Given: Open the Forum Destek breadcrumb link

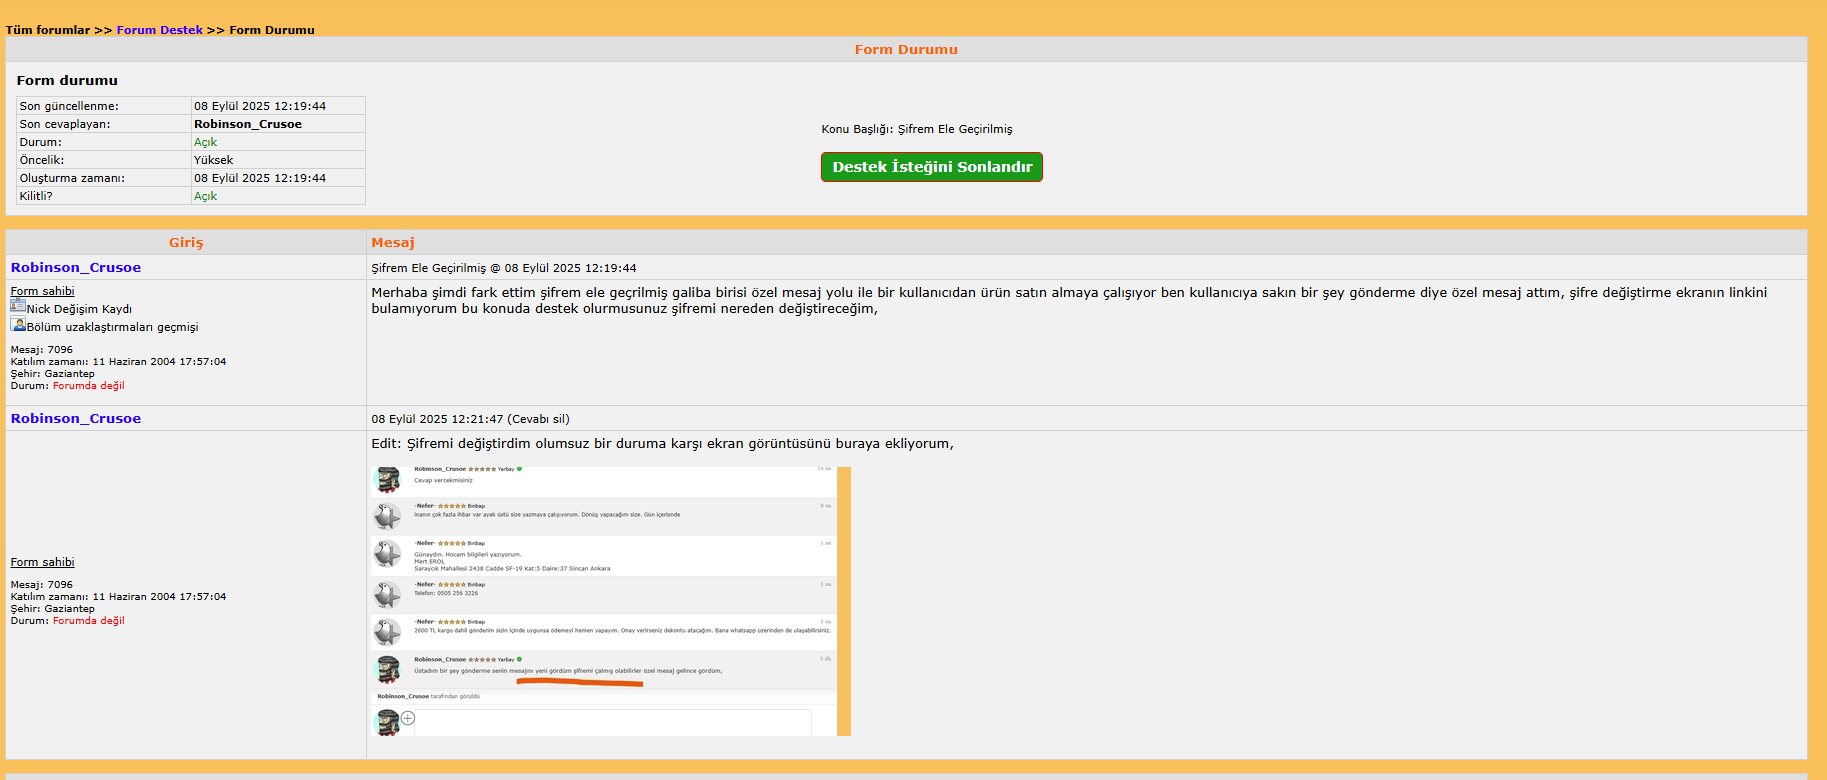Looking at the screenshot, I should [159, 30].
